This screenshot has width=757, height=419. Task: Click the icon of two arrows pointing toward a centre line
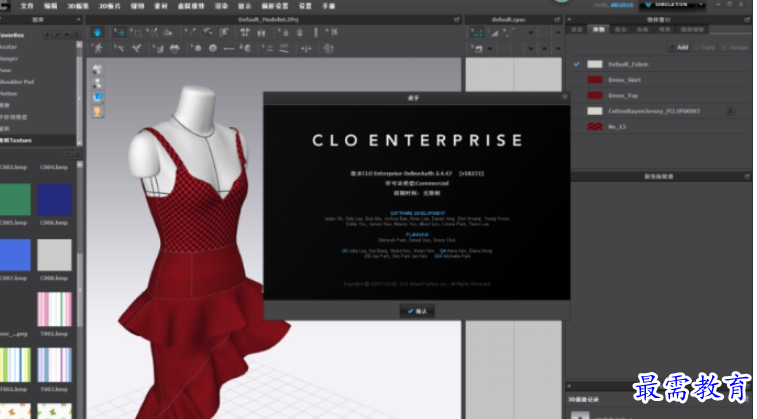[x=306, y=48]
